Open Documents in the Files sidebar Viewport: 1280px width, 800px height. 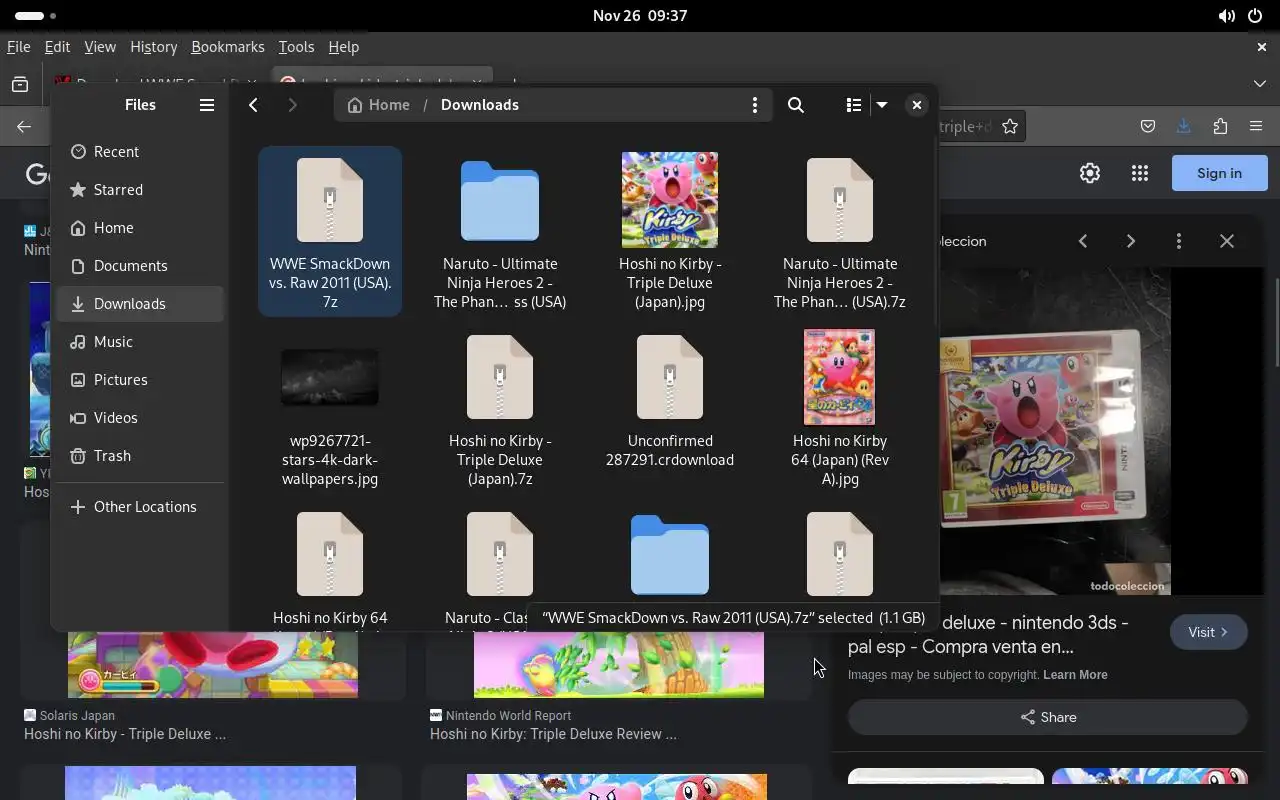click(x=140, y=266)
